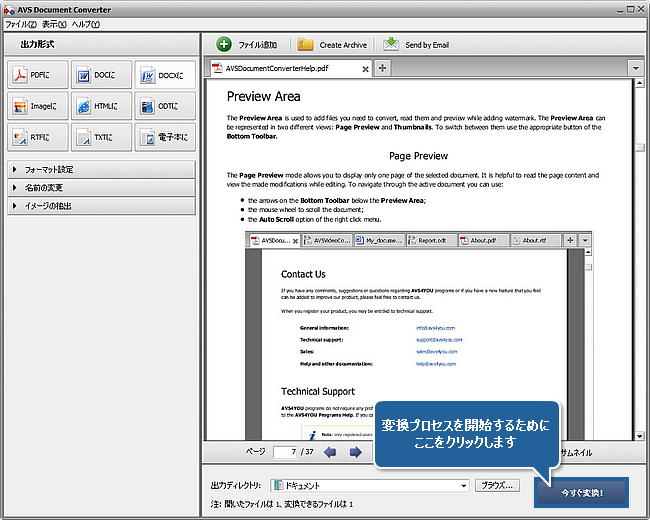Click the Send by Email label
The height and width of the screenshot is (520, 650).
pyautogui.click(x=427, y=45)
